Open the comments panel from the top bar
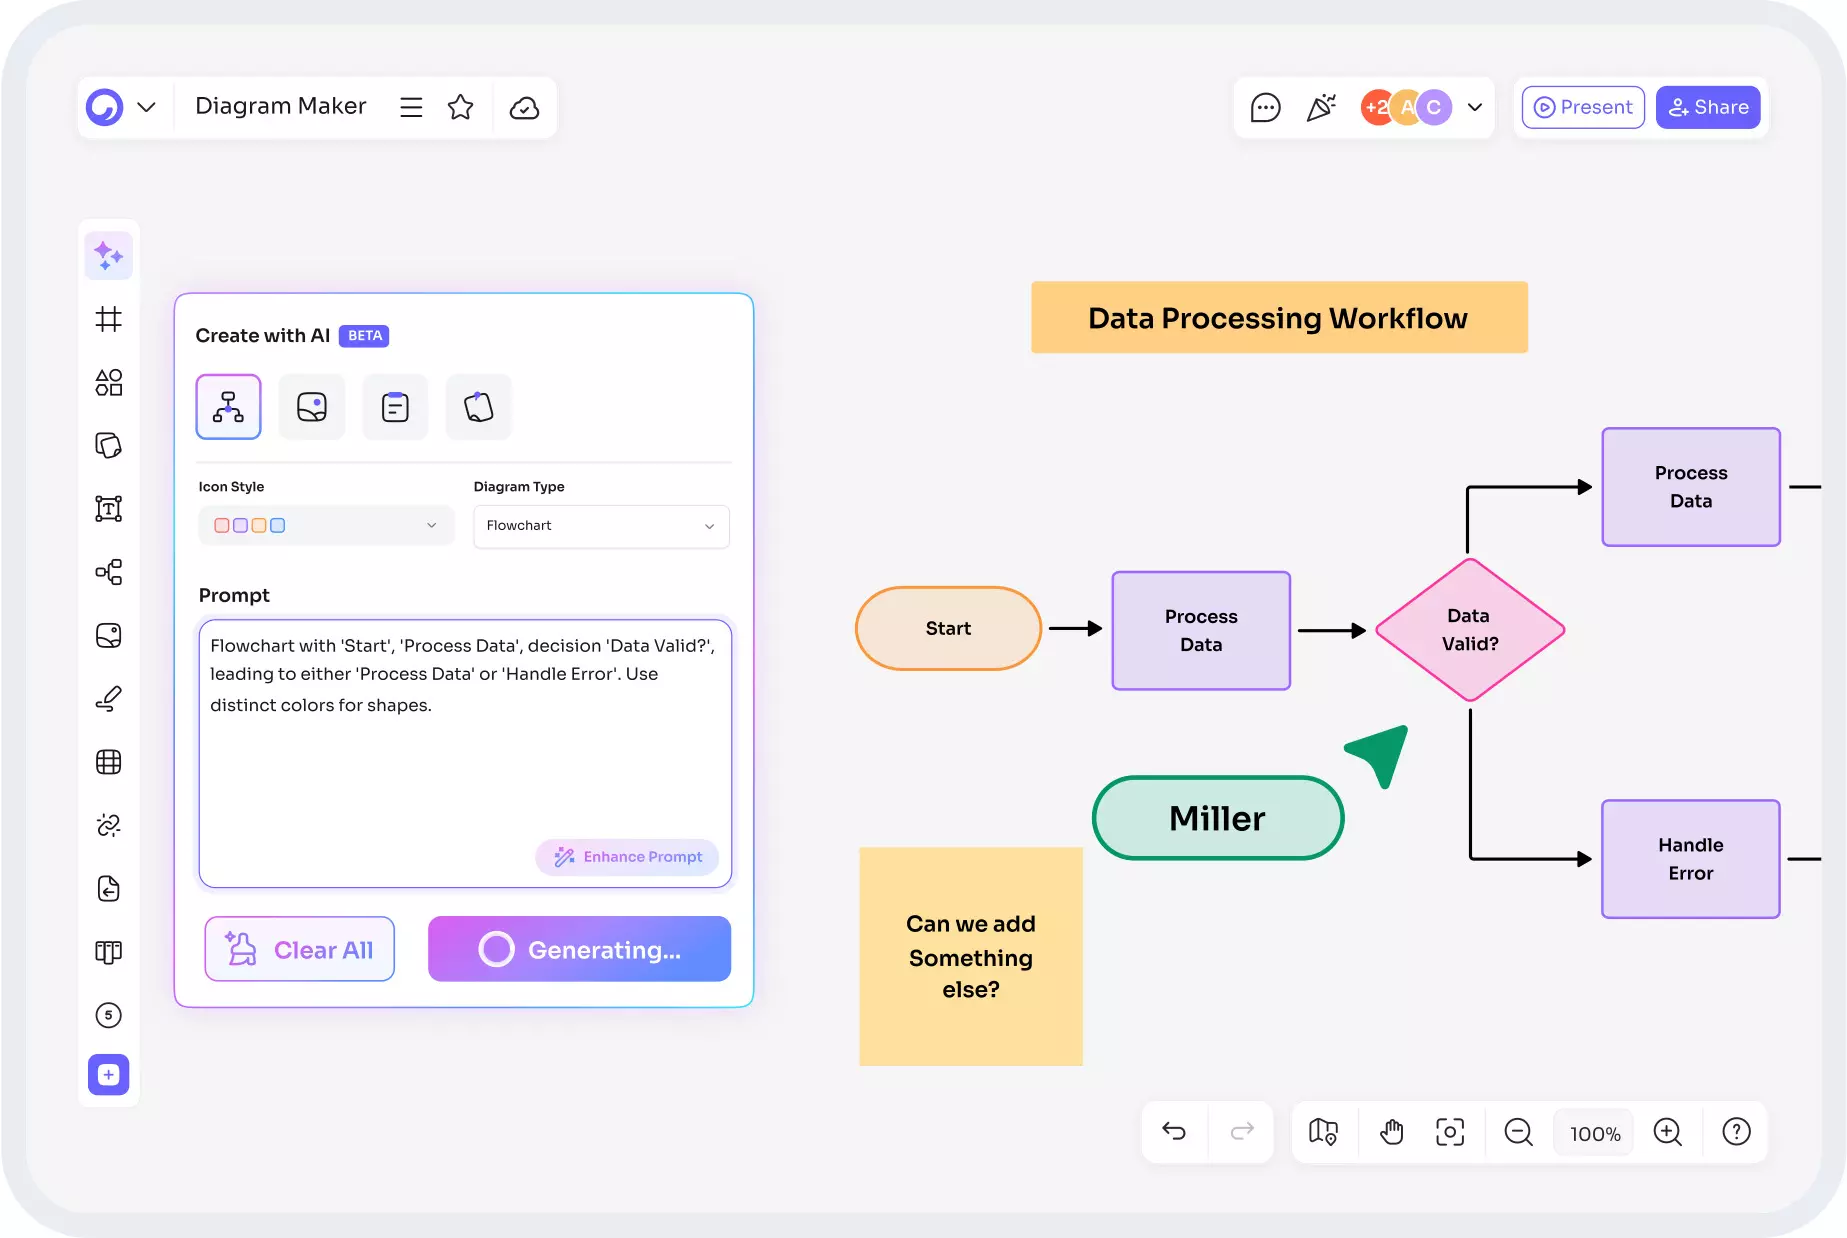 [1265, 107]
